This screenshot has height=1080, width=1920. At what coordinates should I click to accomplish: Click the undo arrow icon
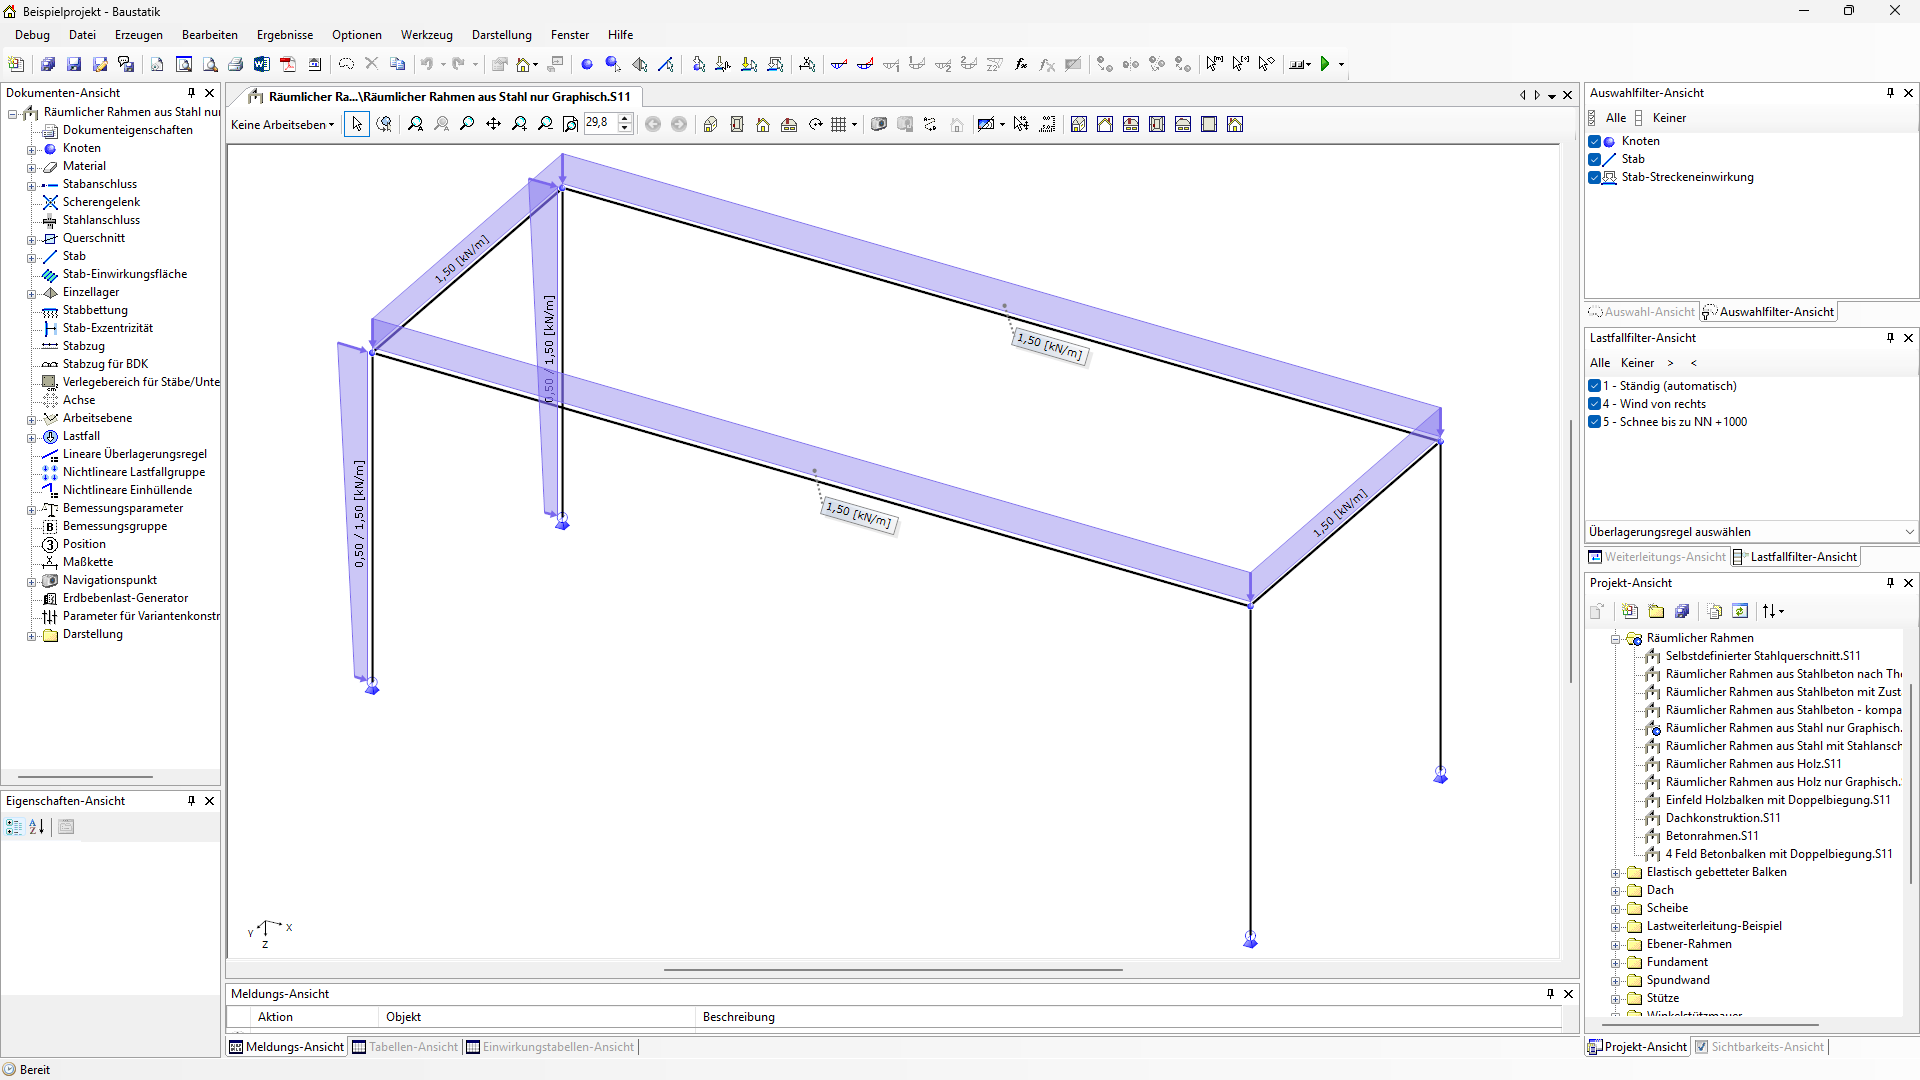[x=427, y=64]
